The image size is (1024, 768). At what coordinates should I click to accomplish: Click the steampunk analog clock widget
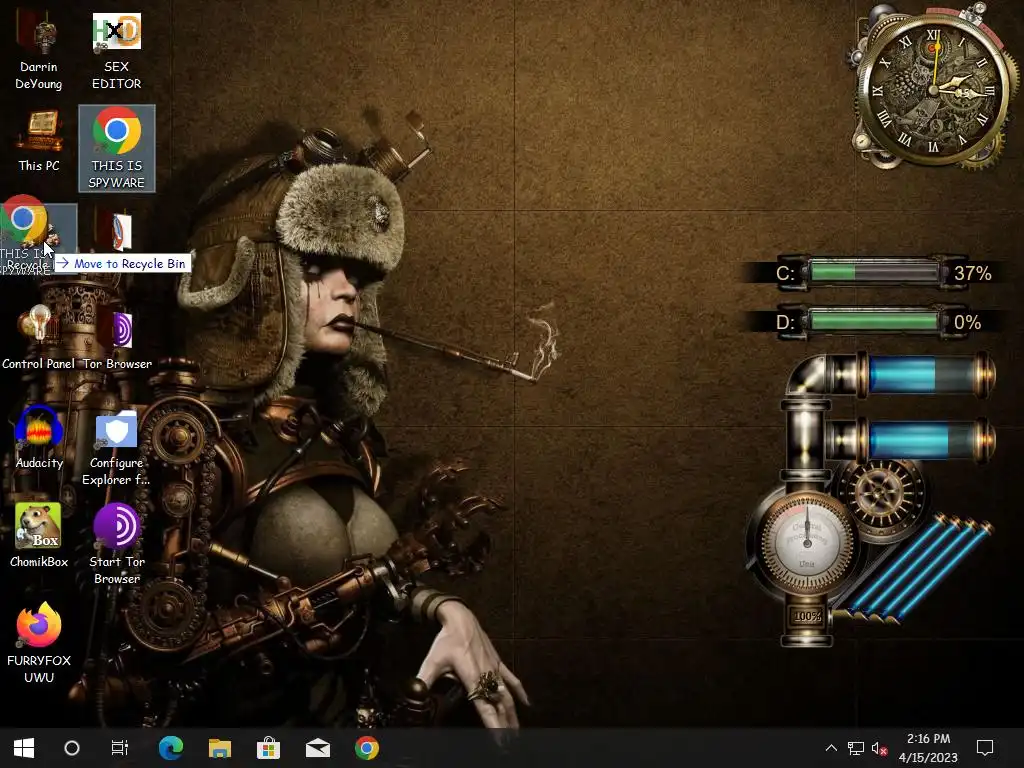pos(933,87)
